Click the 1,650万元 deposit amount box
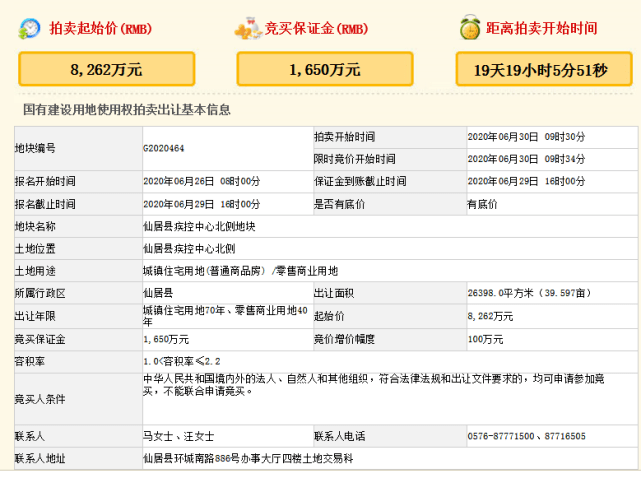This screenshot has width=641, height=478. (x=324, y=69)
